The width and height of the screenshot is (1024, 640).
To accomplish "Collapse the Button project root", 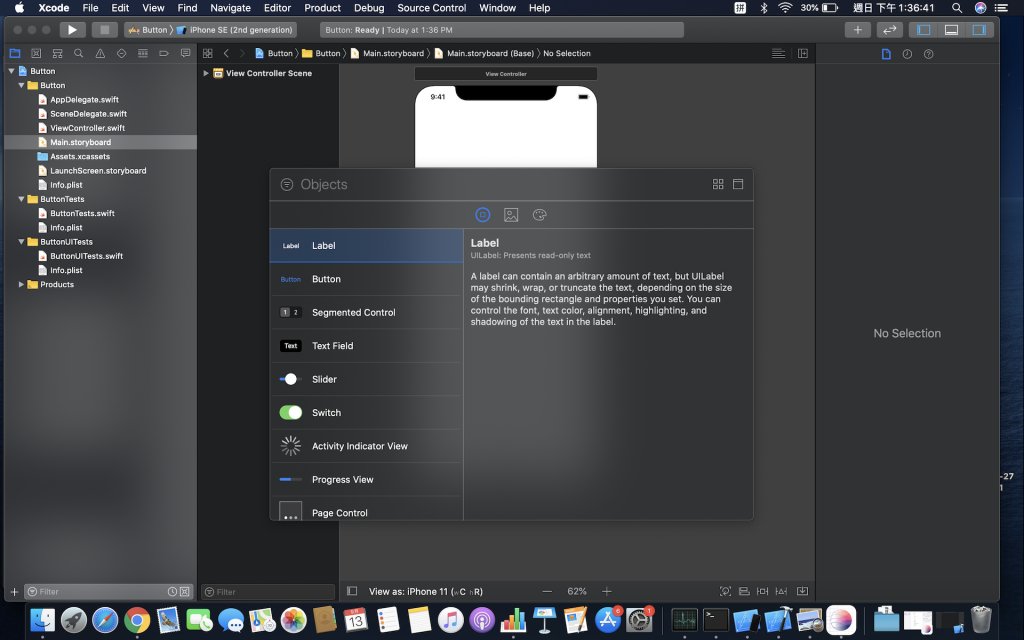I will click(11, 71).
